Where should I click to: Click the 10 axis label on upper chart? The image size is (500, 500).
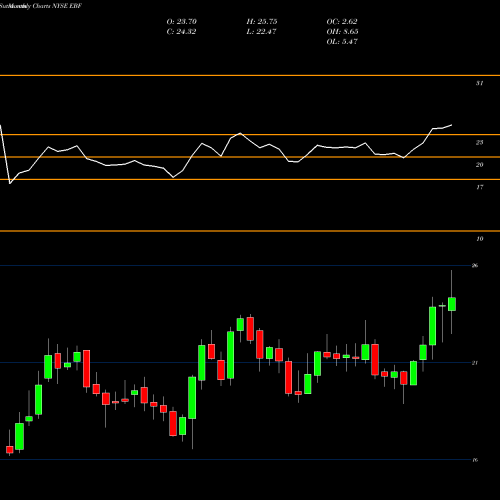click(479, 239)
